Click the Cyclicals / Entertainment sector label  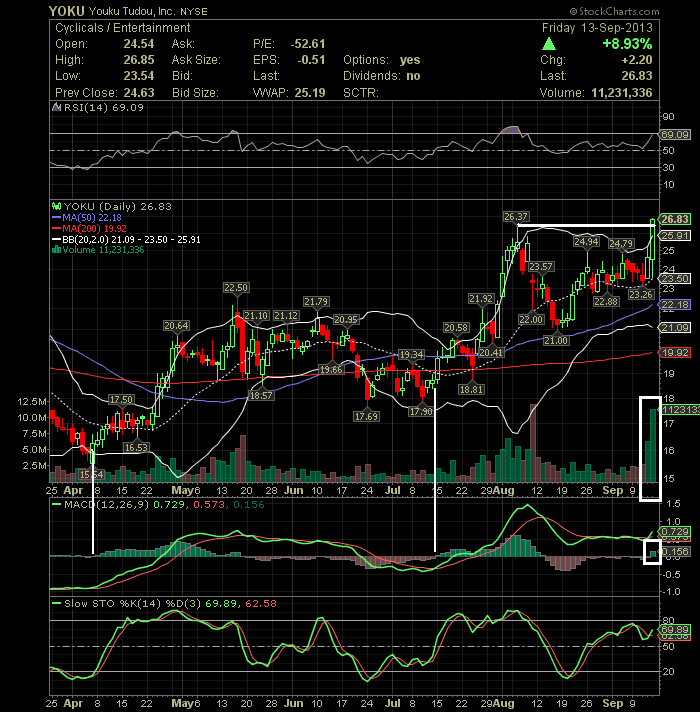123,28
